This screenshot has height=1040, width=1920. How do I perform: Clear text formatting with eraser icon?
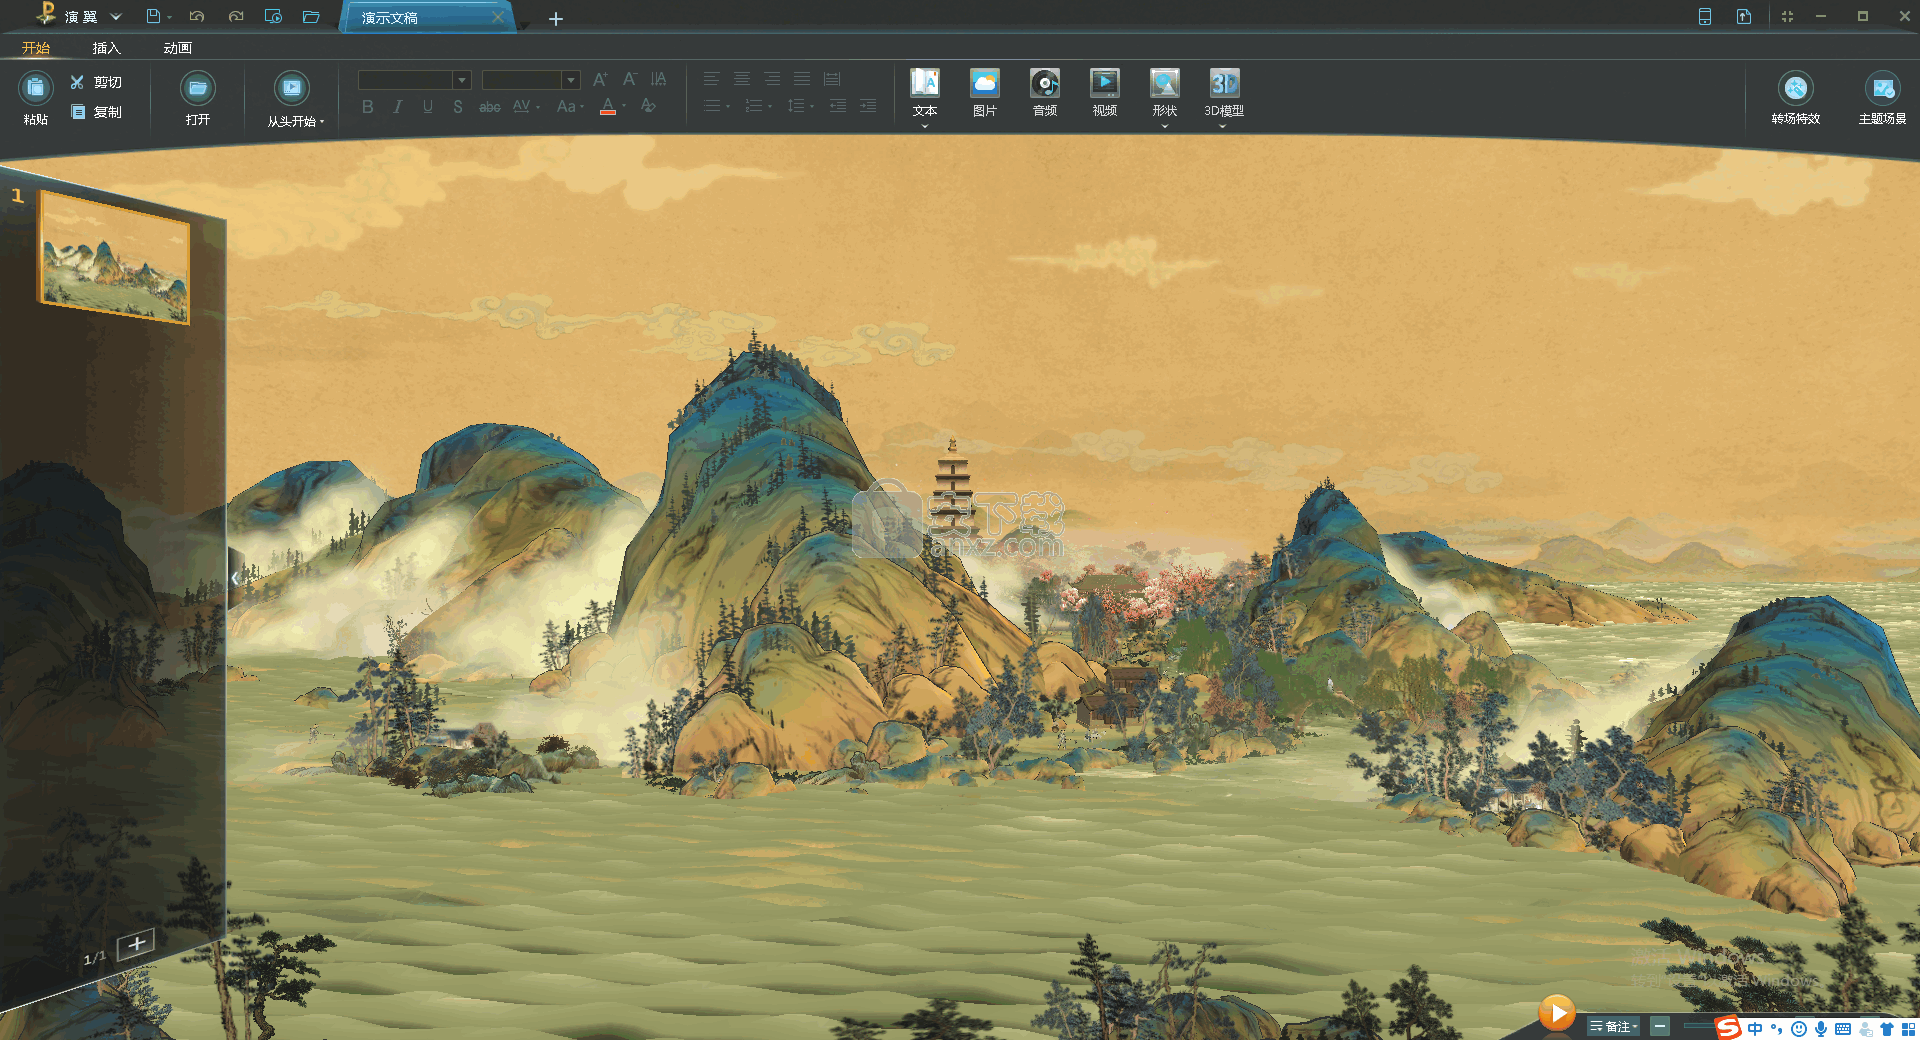[648, 106]
